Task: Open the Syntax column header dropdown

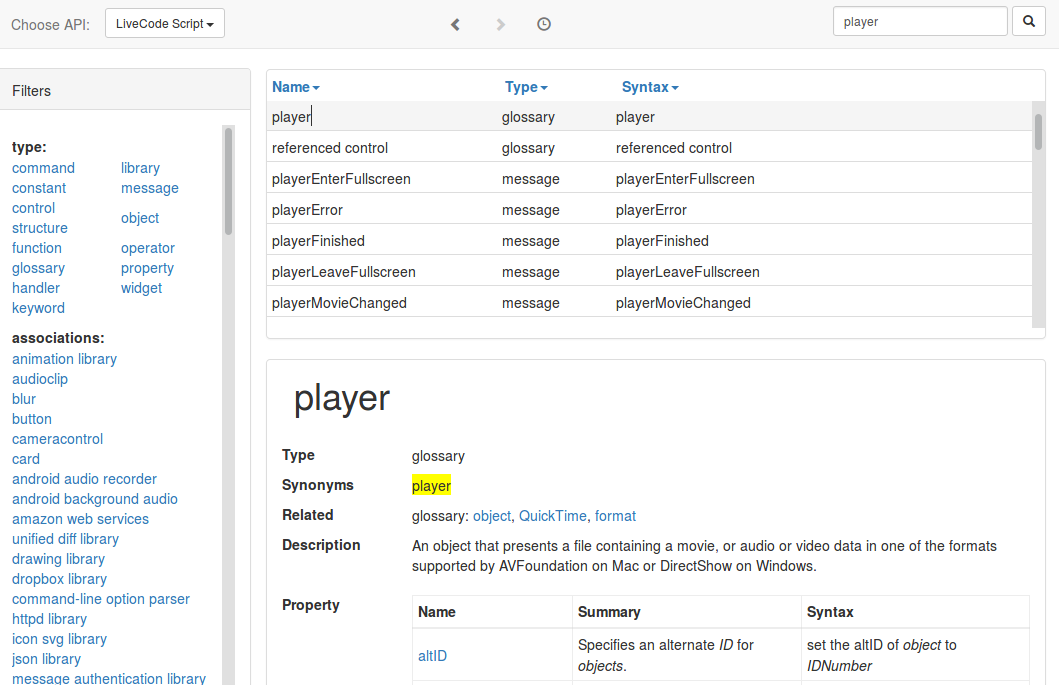Action: [x=650, y=87]
